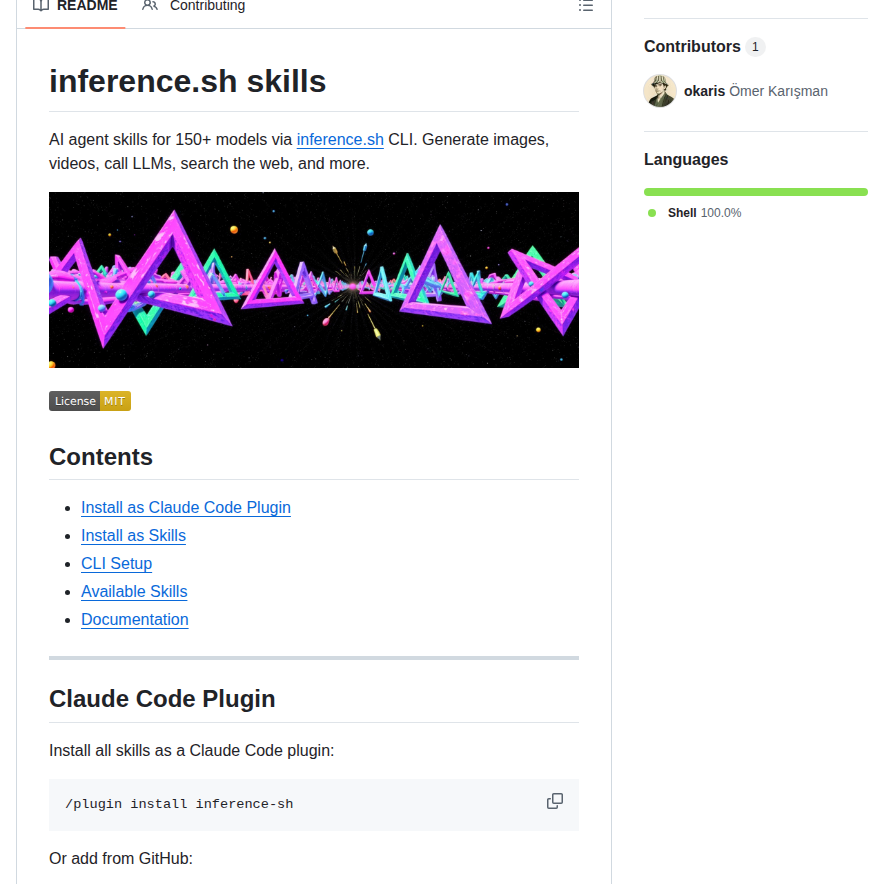Click the okaris contributor avatar
This screenshot has height=884, width=892.
660,91
